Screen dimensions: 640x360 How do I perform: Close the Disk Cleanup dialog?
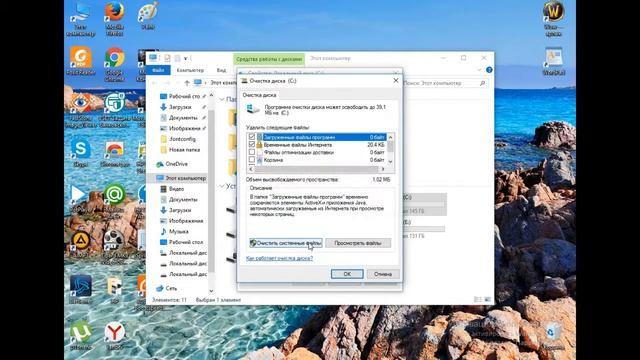(396, 81)
